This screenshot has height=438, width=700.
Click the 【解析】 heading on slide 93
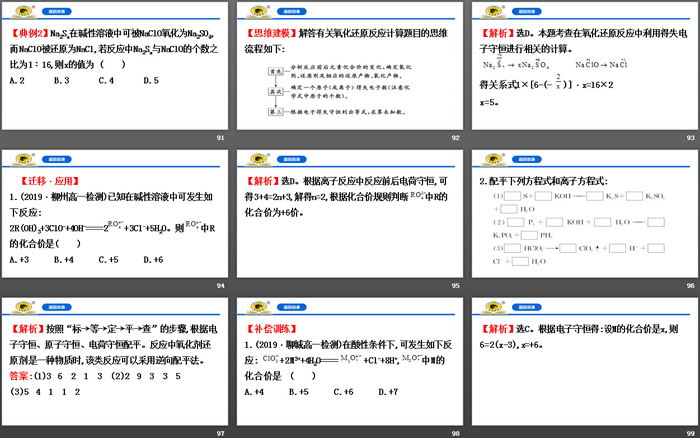(498, 33)
